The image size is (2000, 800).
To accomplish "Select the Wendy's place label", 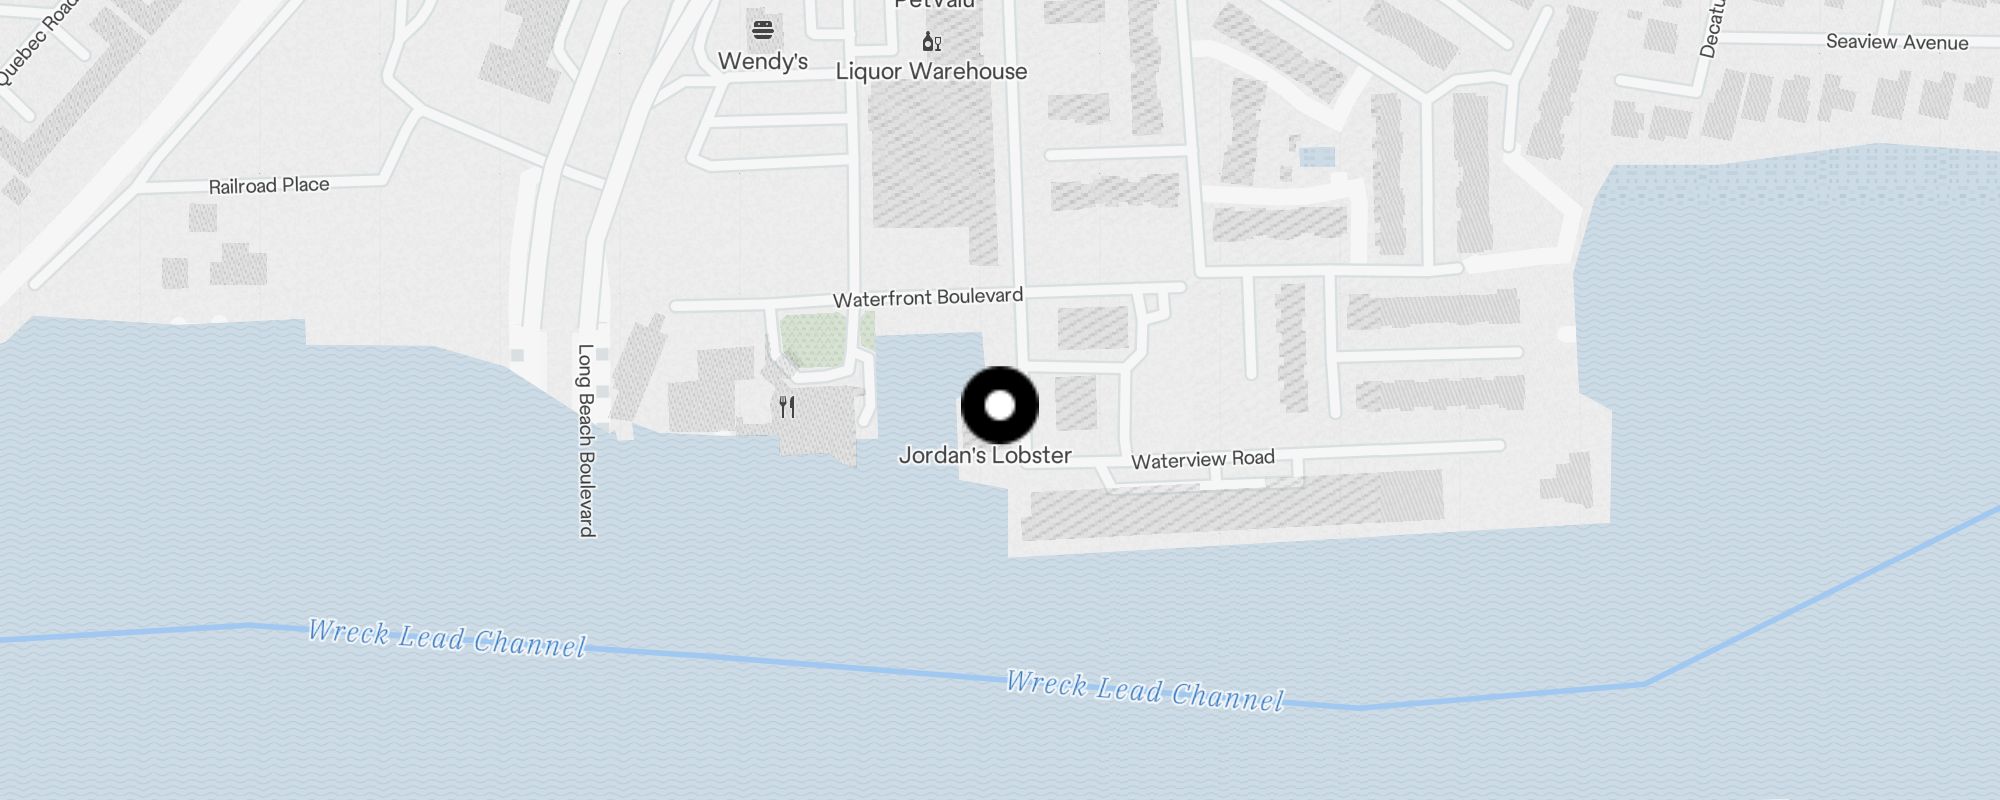I will click(763, 62).
